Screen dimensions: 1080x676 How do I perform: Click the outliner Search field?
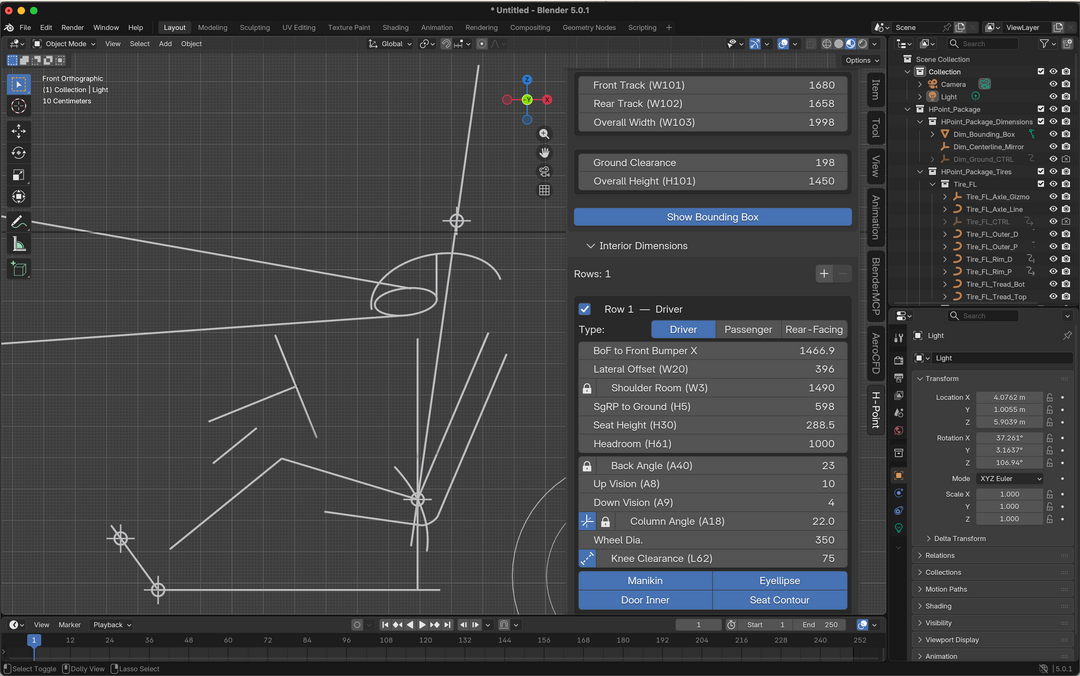point(984,43)
